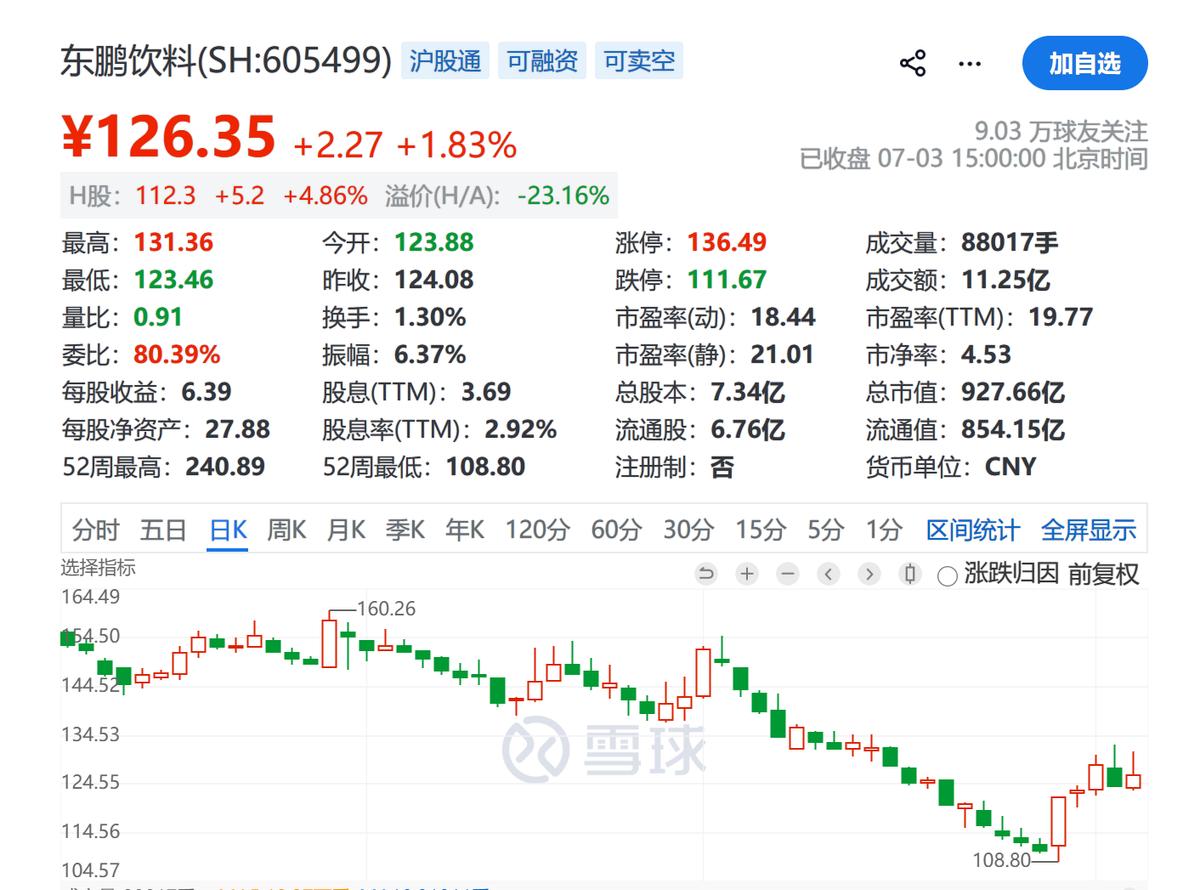Click the 成交额 value 11.25亿
1200x890 pixels.
click(x=1005, y=279)
